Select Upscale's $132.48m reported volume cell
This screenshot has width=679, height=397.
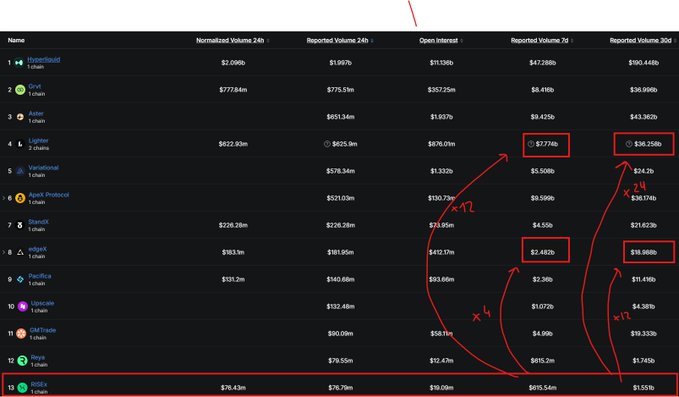click(340, 307)
